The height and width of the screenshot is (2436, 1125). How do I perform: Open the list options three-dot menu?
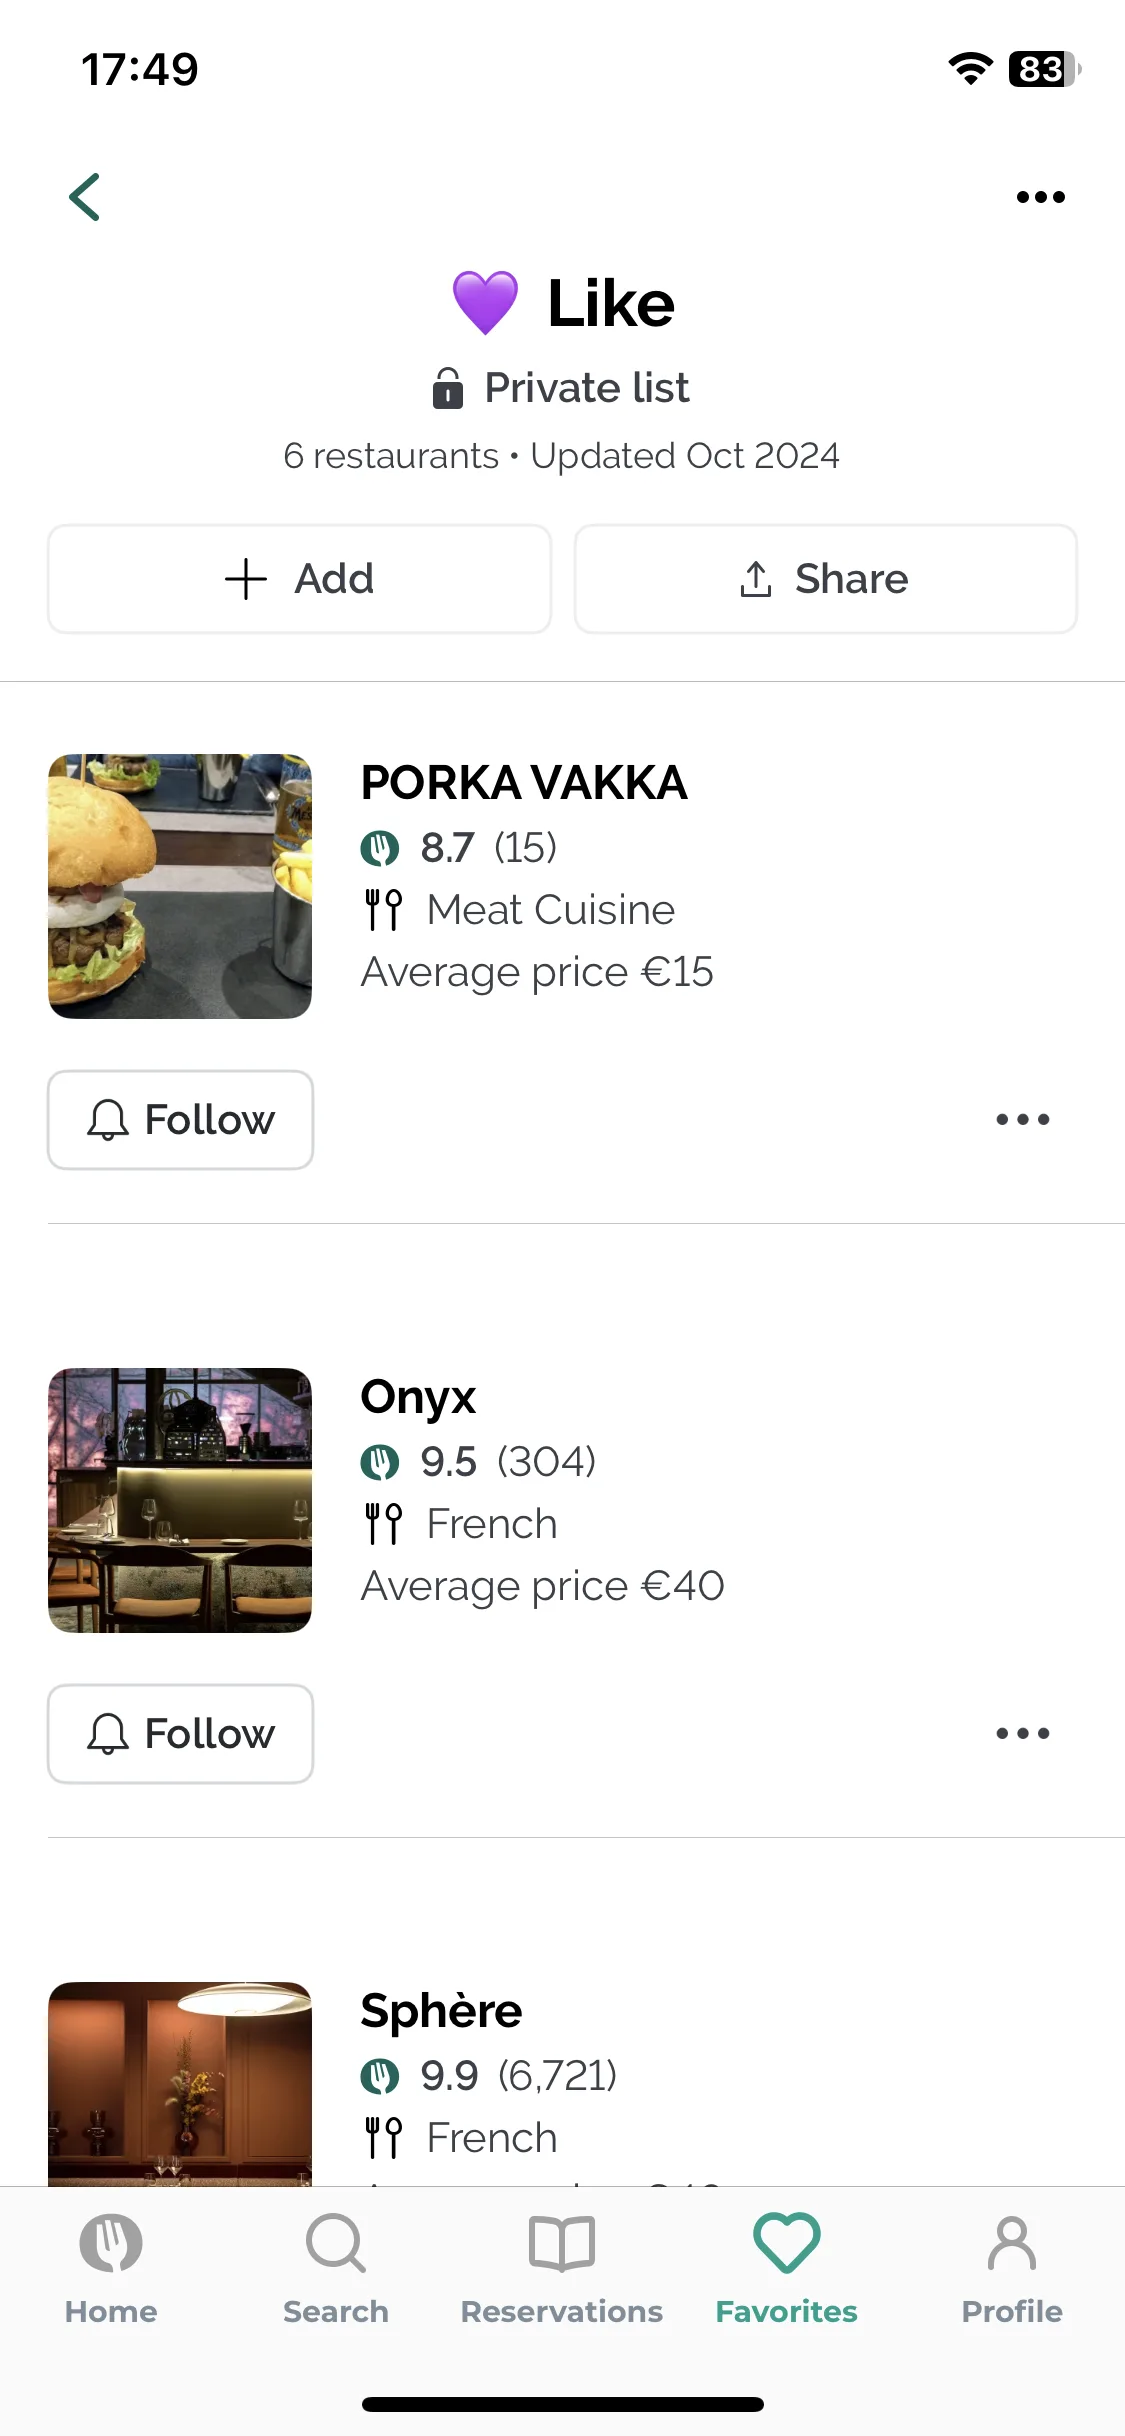click(1040, 197)
